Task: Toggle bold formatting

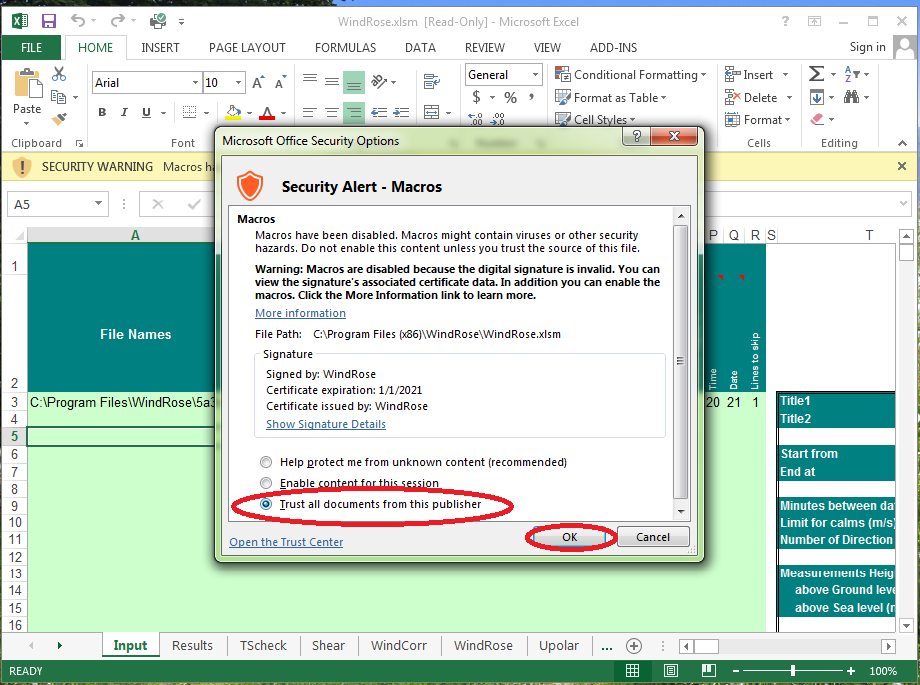Action: (102, 112)
